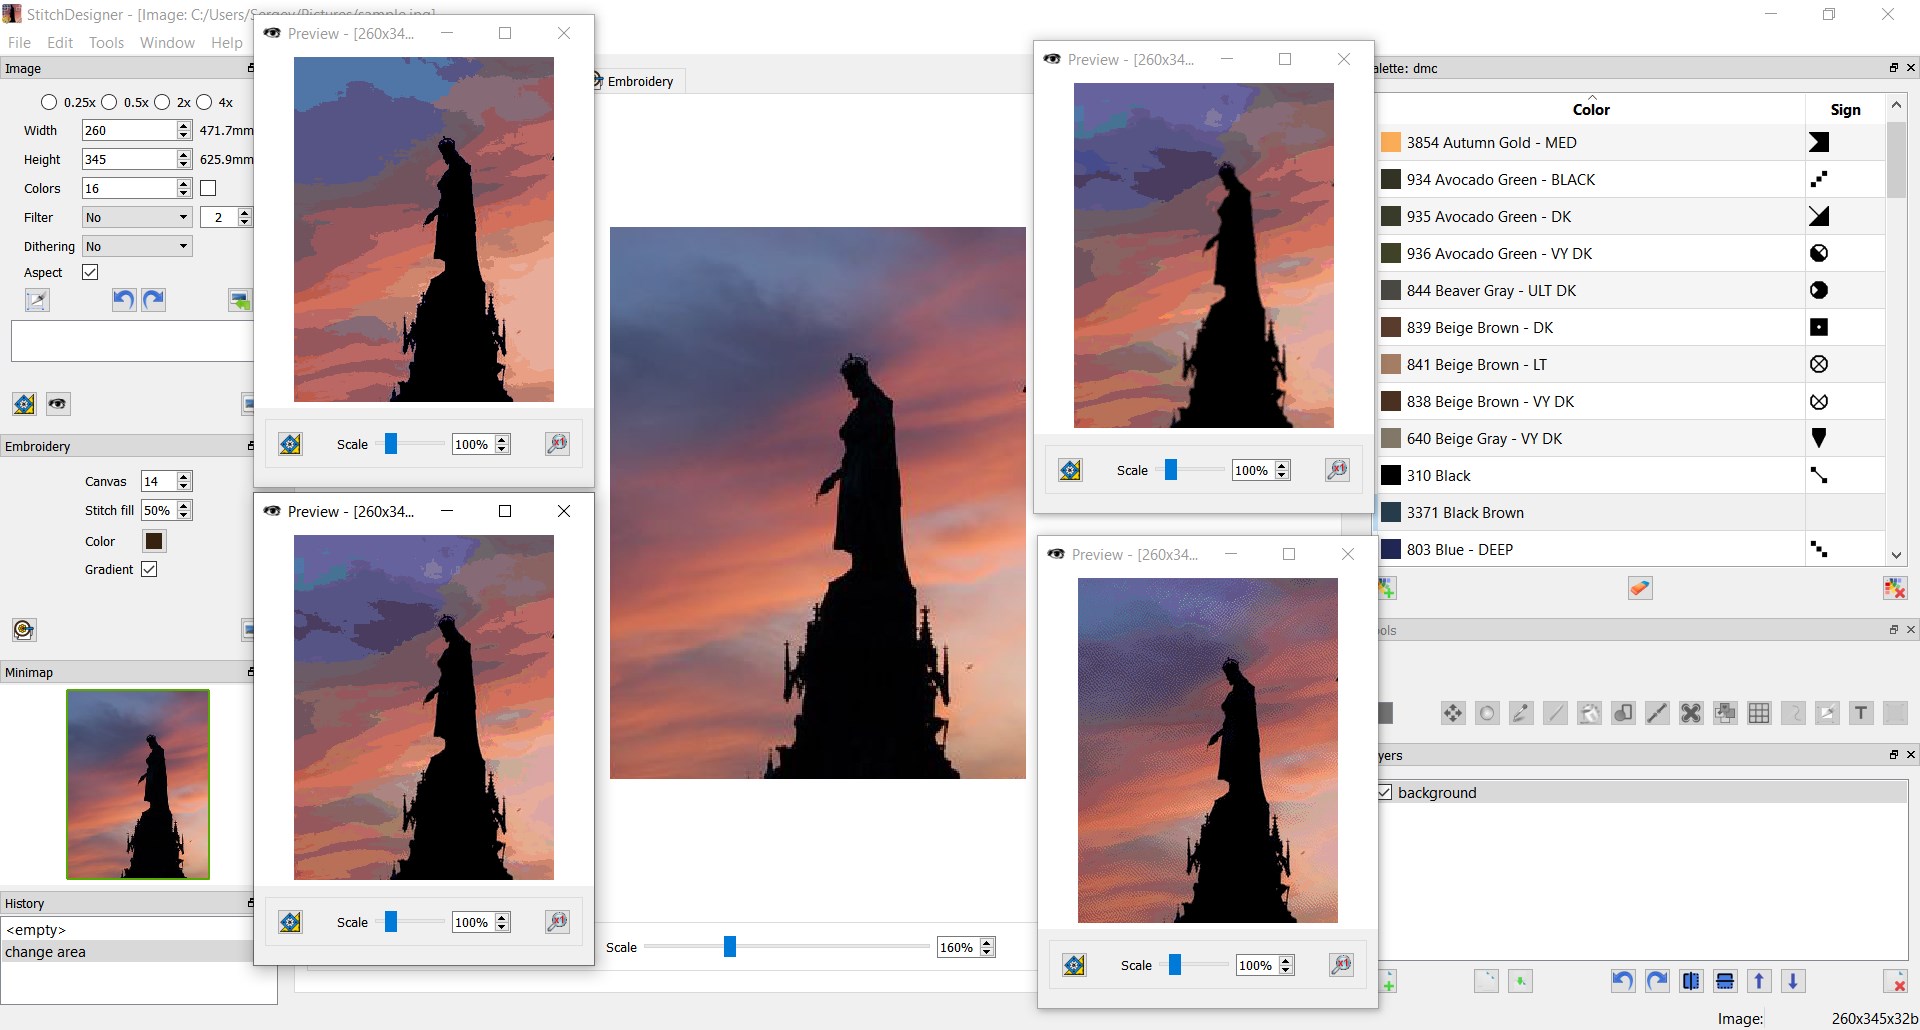Uncheck the background layer checkbox
1920x1030 pixels.
coord(1386,792)
